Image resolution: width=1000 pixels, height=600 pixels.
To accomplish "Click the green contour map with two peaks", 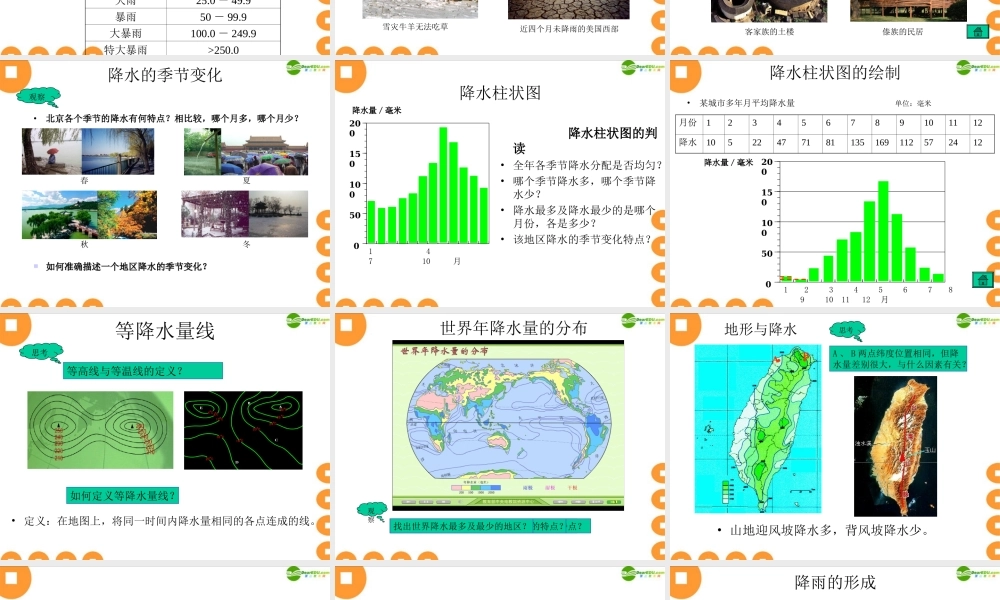I will coord(100,430).
